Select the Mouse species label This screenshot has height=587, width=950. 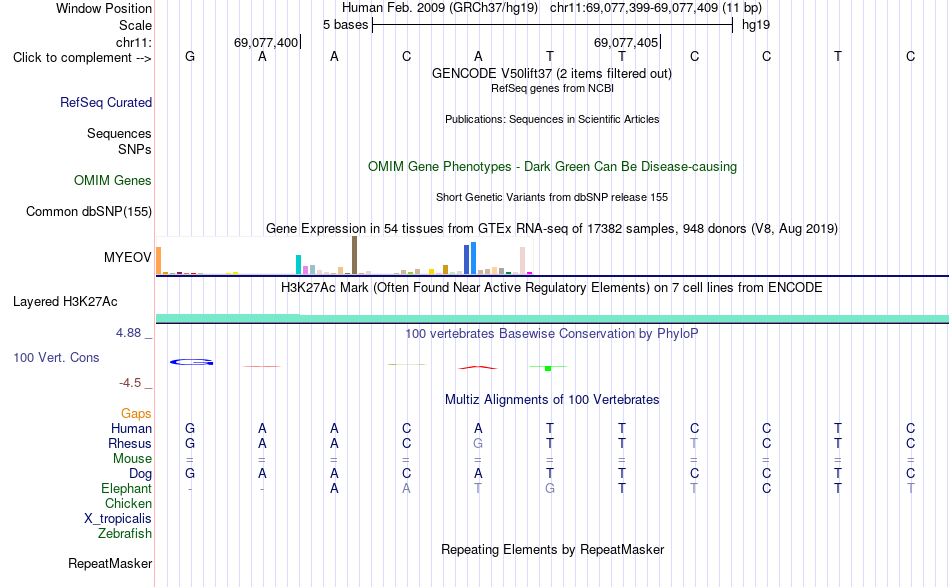tap(133, 459)
